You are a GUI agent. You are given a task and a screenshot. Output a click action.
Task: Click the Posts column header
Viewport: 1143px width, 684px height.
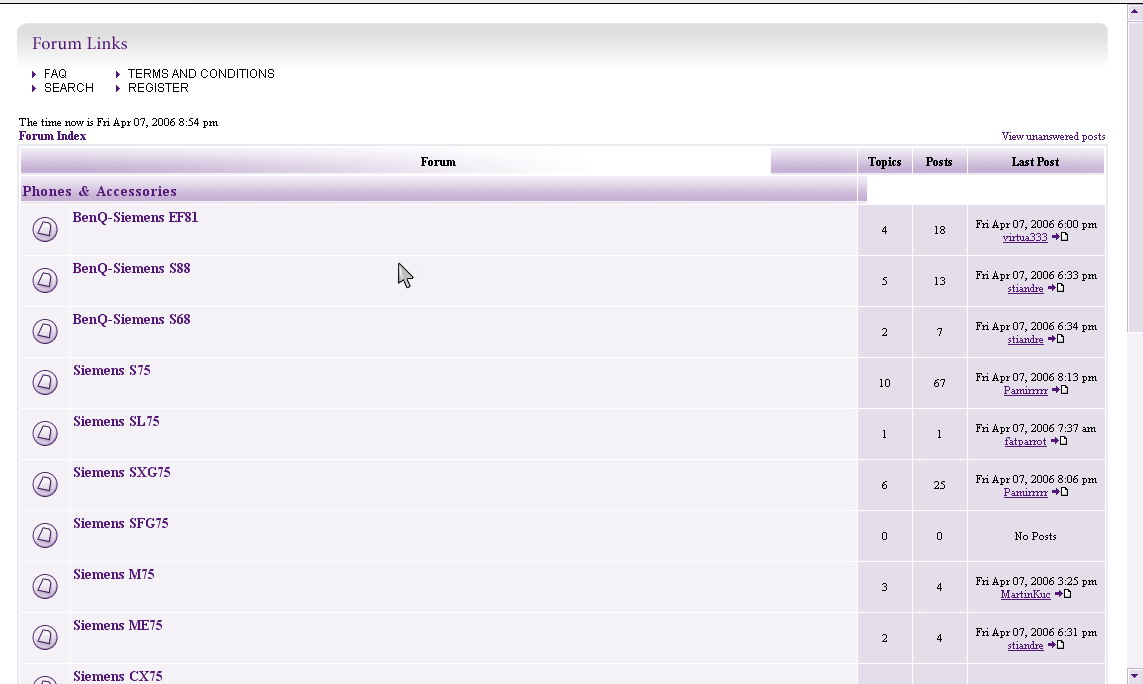[939, 162]
